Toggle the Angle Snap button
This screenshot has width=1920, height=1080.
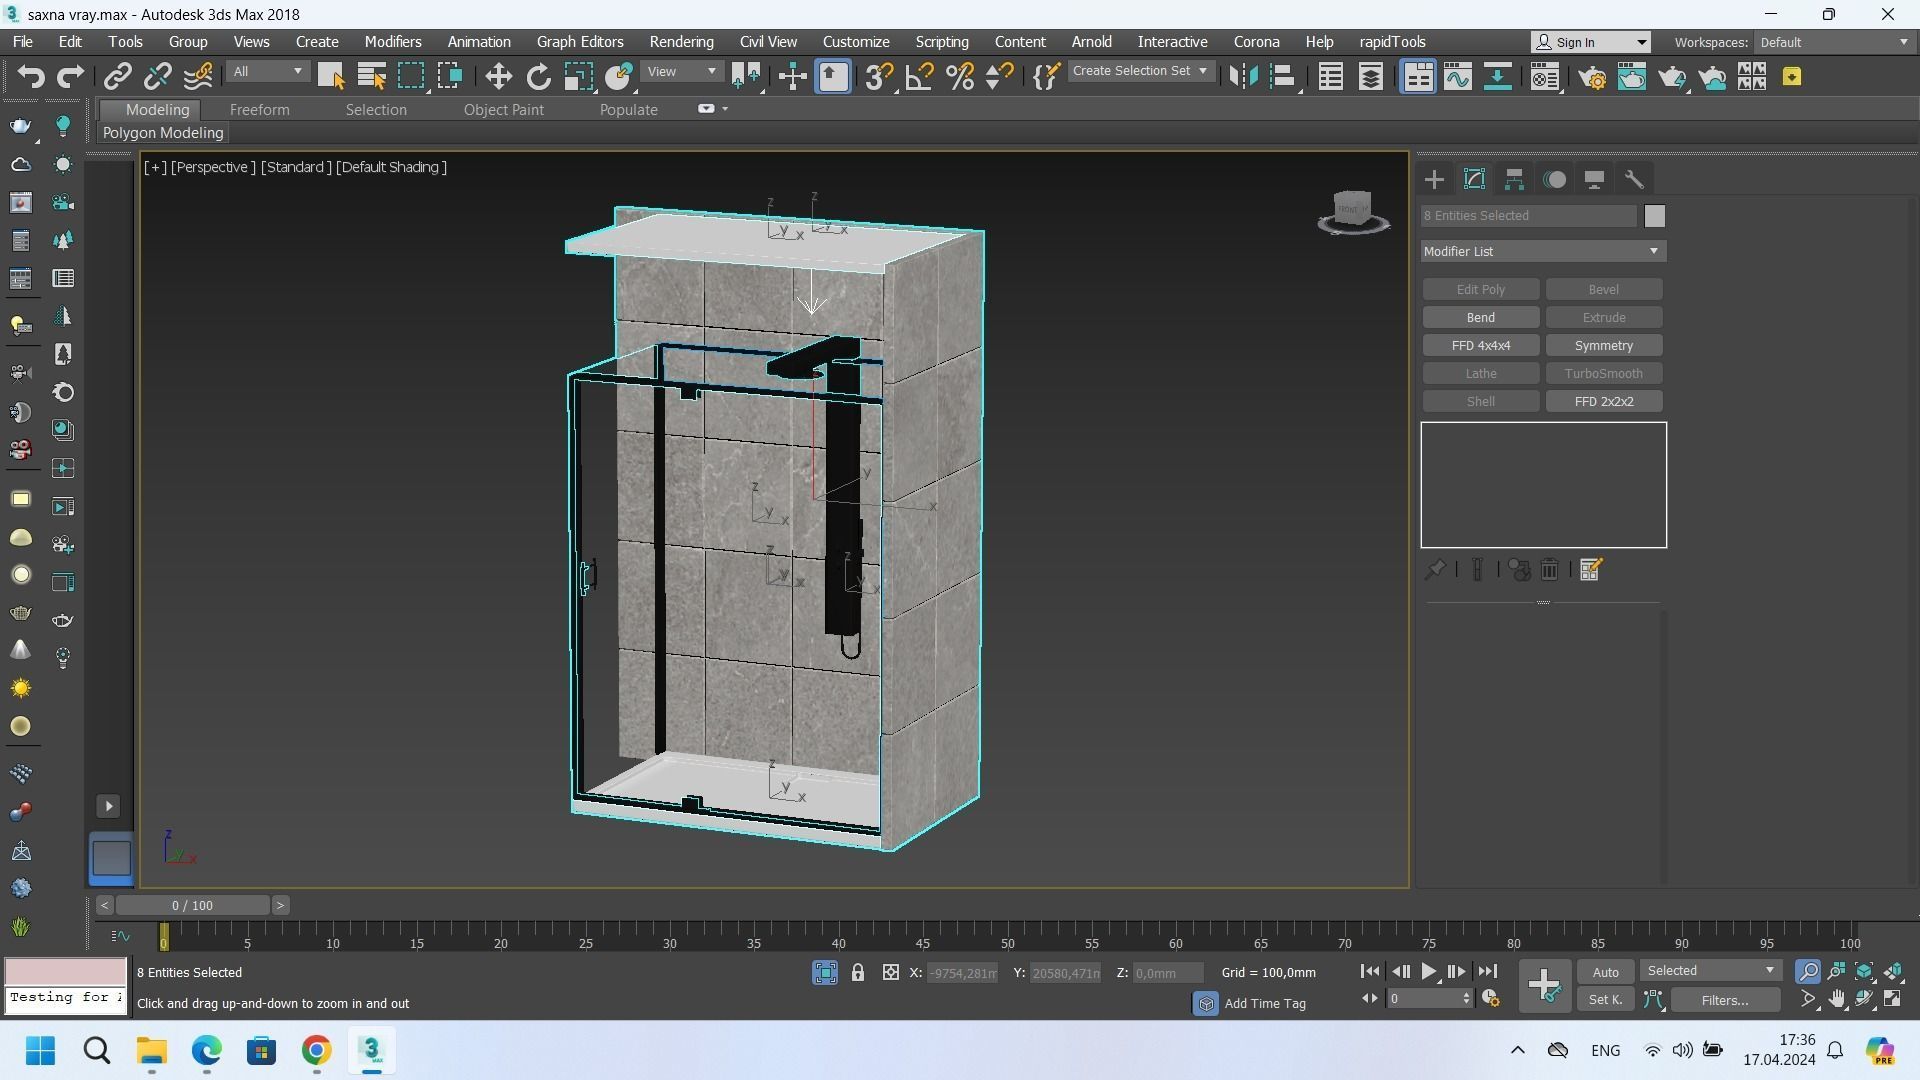point(919,77)
